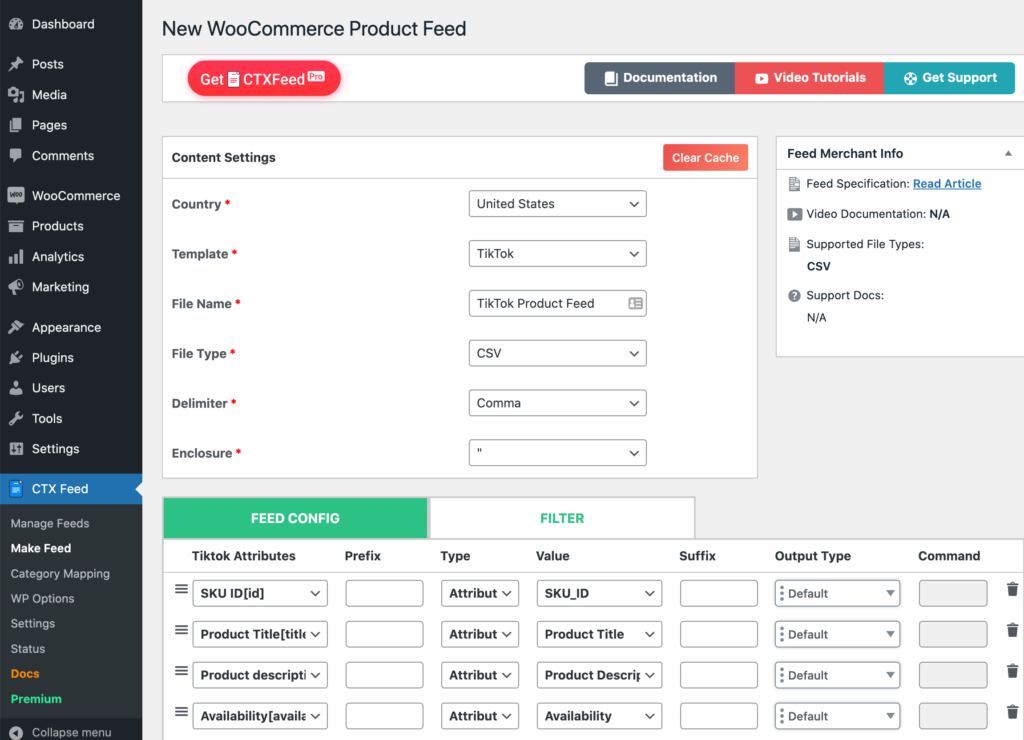Grab the drag handle of Product Title row

click(182, 630)
